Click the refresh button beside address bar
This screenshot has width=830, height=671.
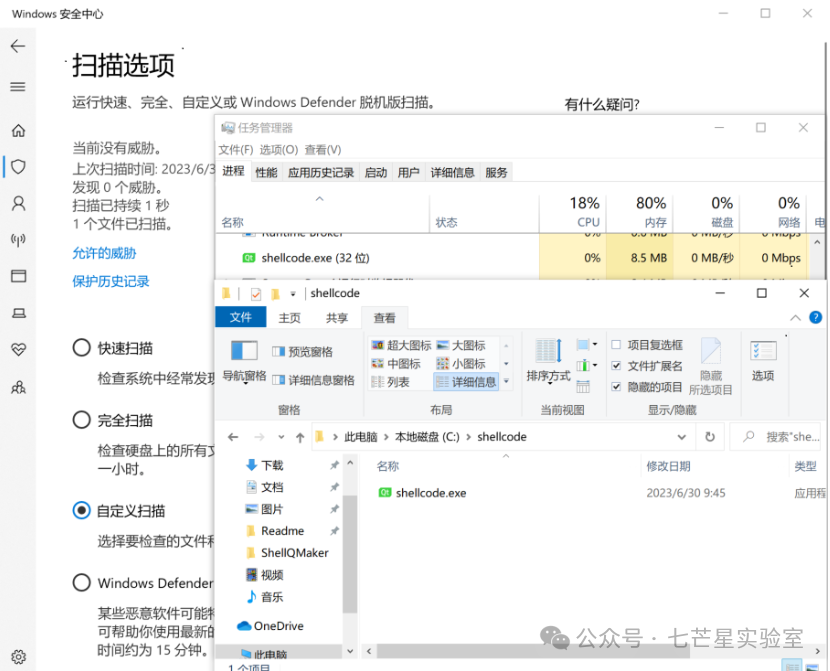point(710,437)
